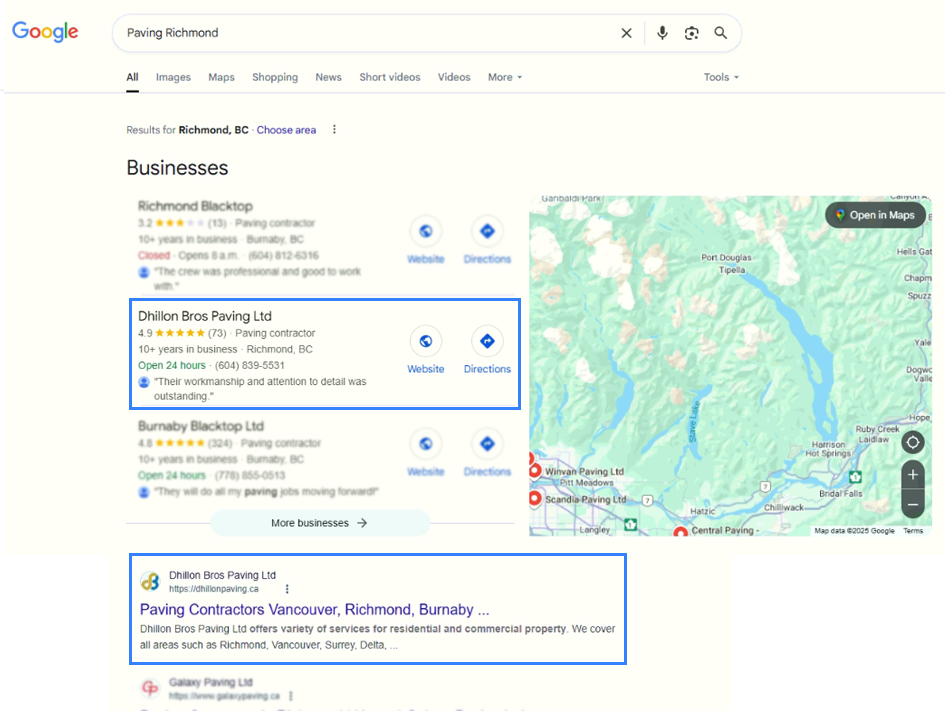Open Google Lens image search
The height and width of the screenshot is (711, 945).
click(x=691, y=33)
